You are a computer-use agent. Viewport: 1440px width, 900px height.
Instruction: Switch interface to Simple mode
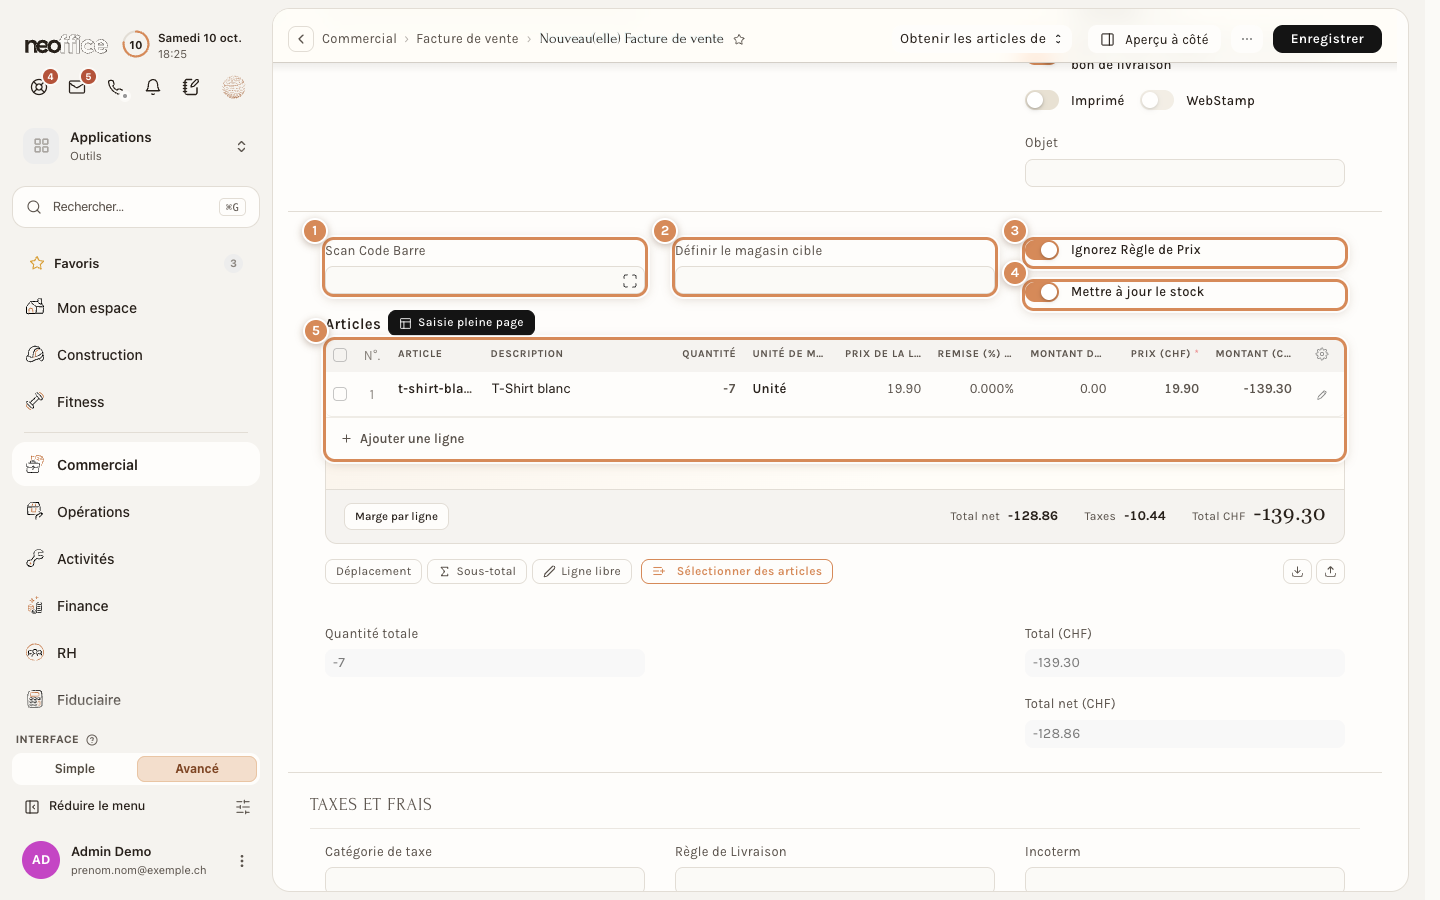(x=75, y=769)
